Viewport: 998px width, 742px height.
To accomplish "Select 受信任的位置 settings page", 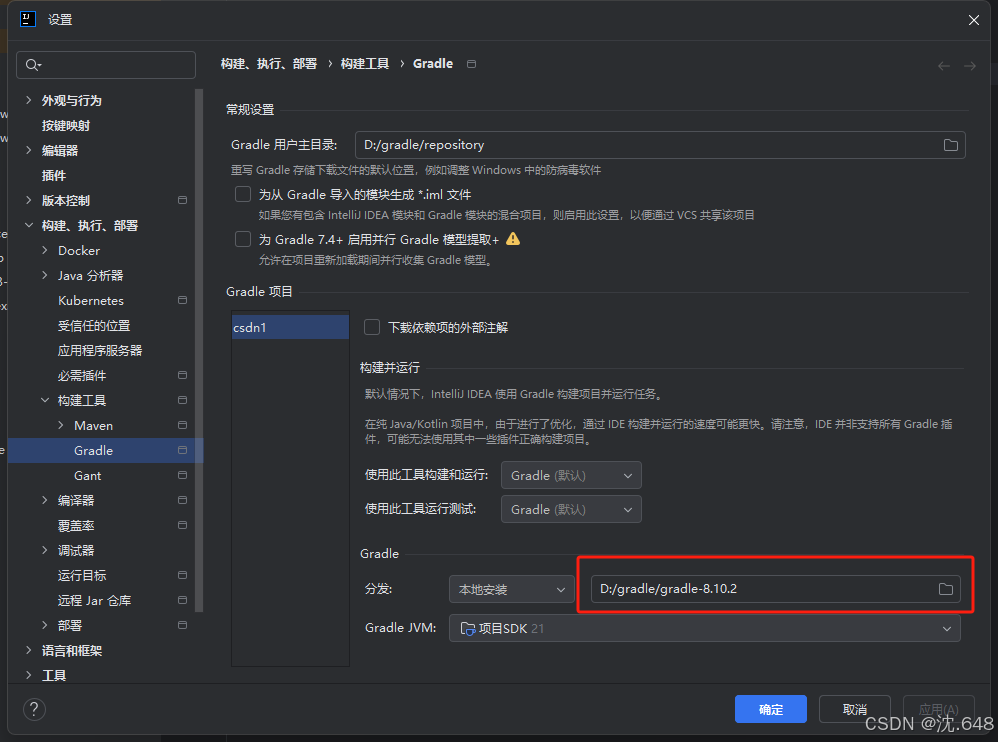I will 94,325.
